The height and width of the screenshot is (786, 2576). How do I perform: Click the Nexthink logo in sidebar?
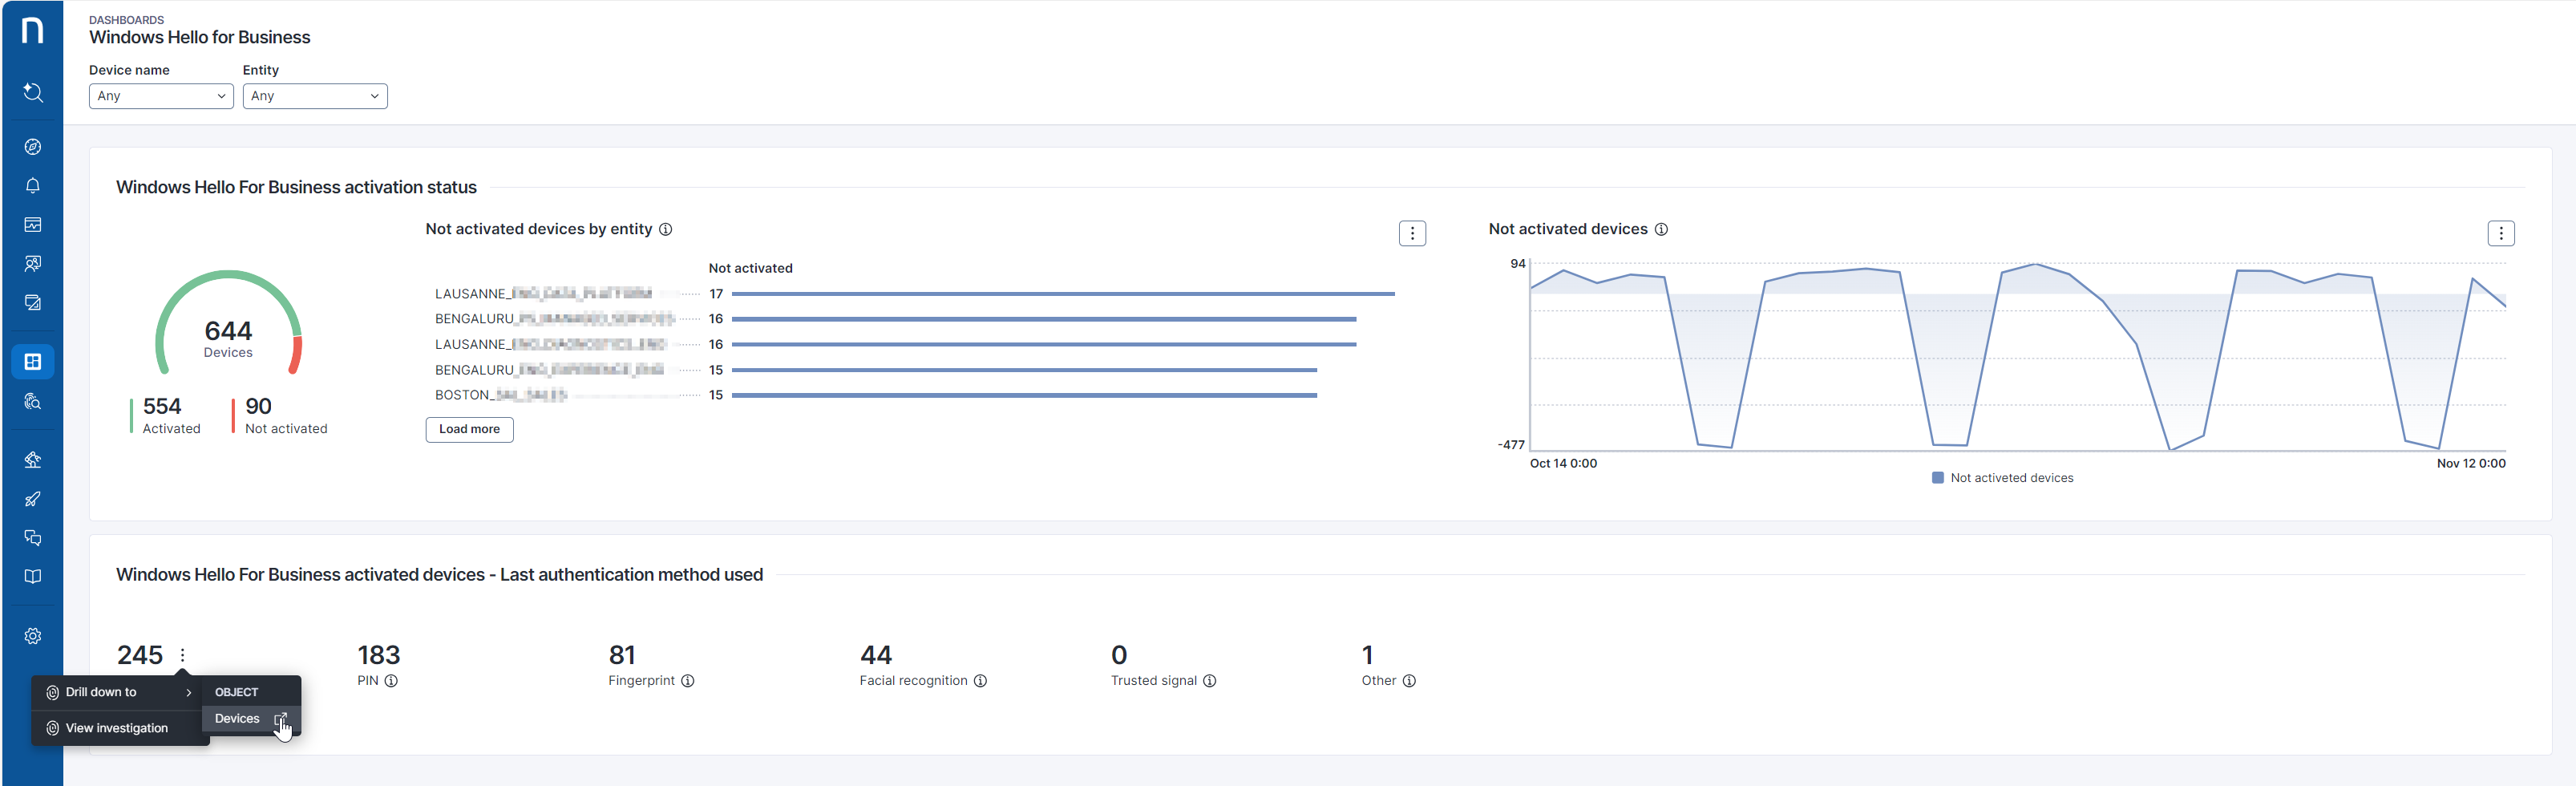[32, 30]
